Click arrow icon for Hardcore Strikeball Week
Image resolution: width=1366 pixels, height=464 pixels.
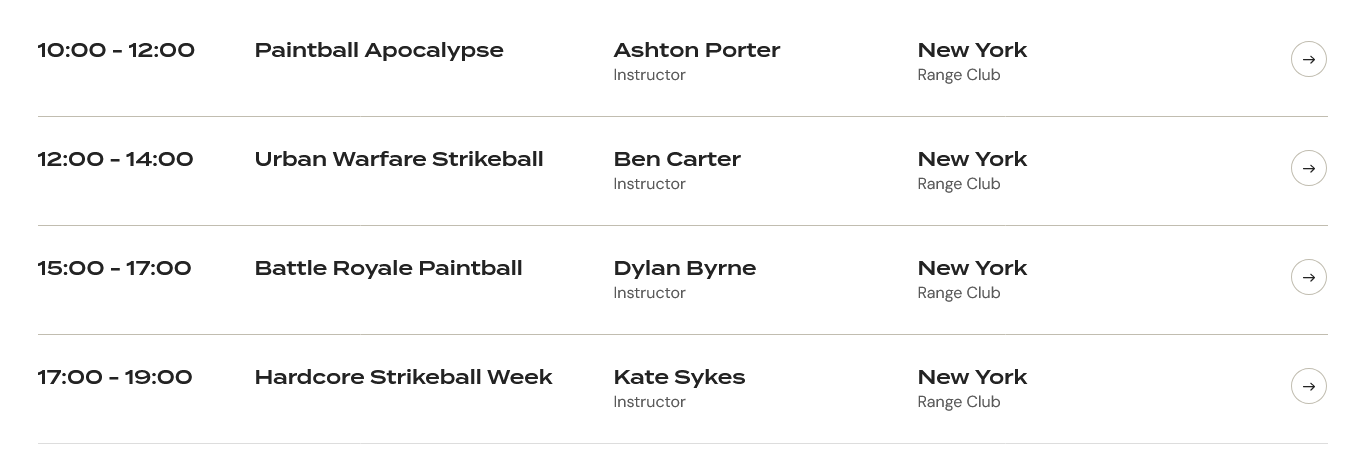(x=1308, y=386)
